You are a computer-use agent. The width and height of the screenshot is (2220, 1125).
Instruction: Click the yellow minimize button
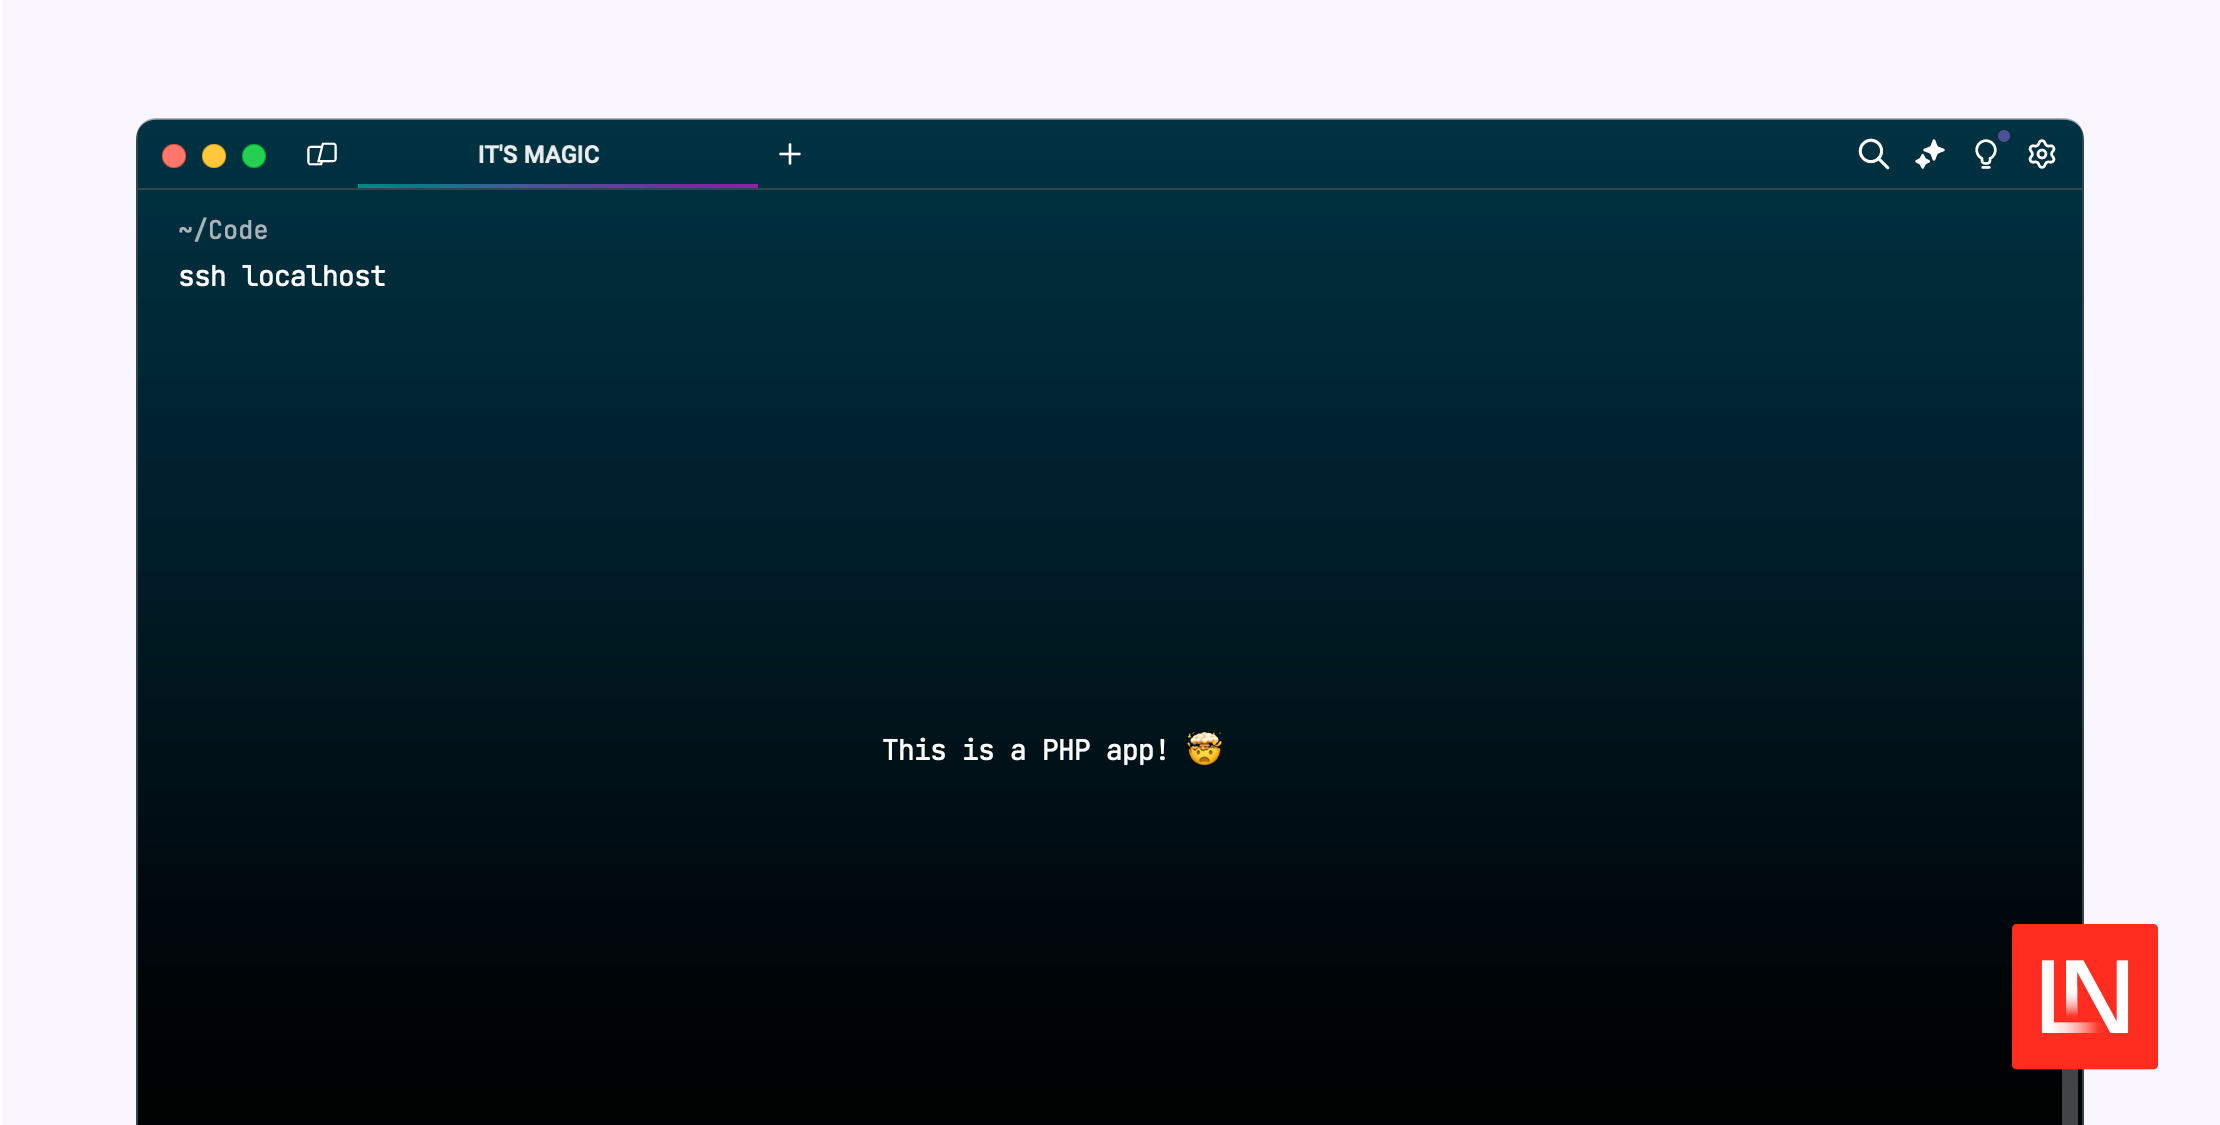pyautogui.click(x=214, y=154)
